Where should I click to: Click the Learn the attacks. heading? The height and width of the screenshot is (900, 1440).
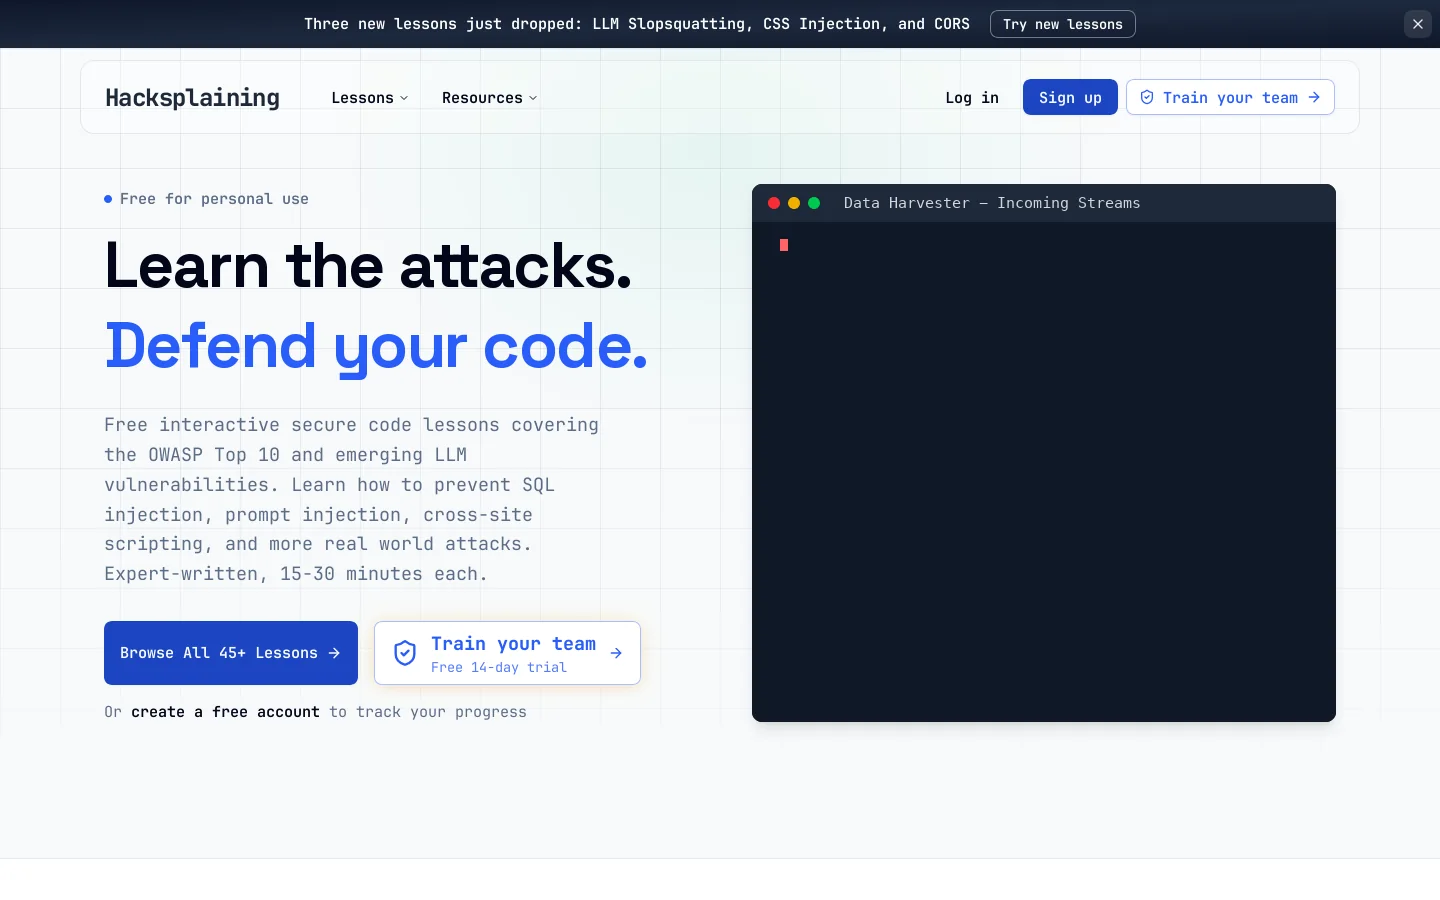point(368,266)
